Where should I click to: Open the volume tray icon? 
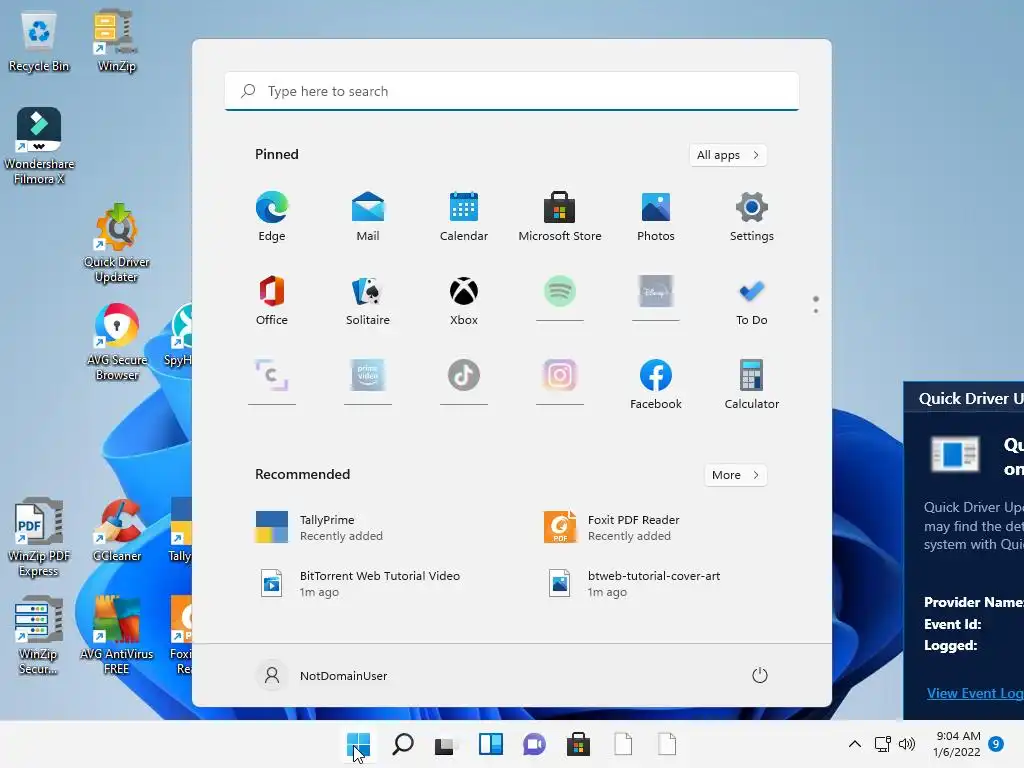coord(906,744)
